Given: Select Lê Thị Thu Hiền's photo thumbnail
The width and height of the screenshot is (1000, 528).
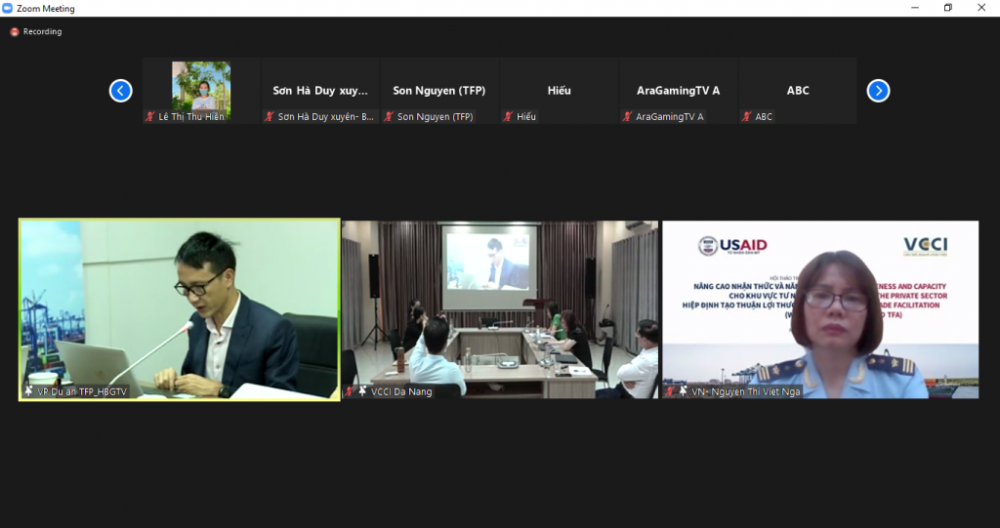Looking at the screenshot, I should tap(201, 86).
